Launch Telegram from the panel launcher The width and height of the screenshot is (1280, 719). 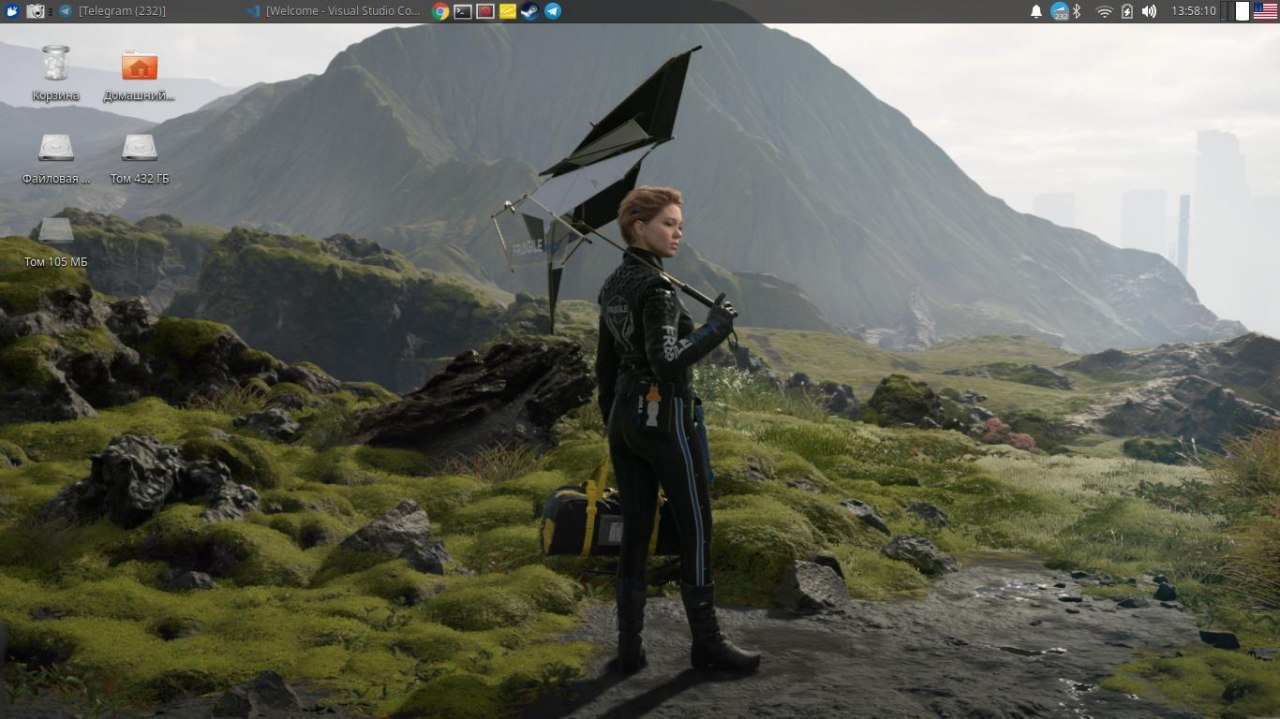point(552,11)
